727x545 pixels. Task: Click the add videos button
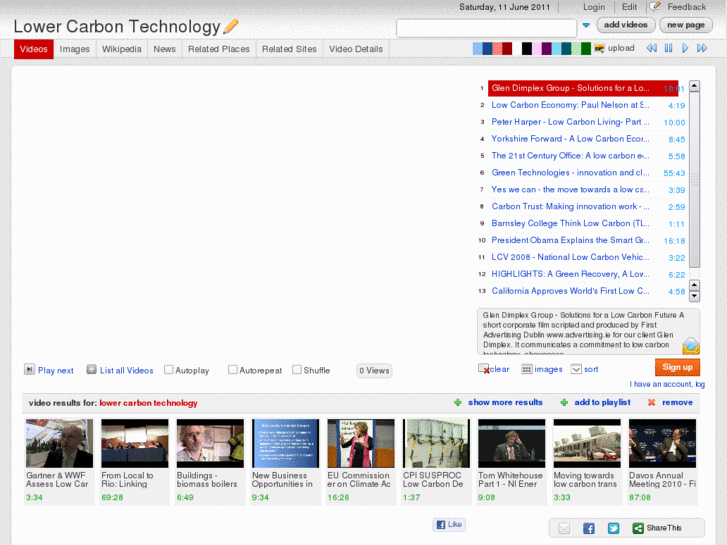pos(625,25)
